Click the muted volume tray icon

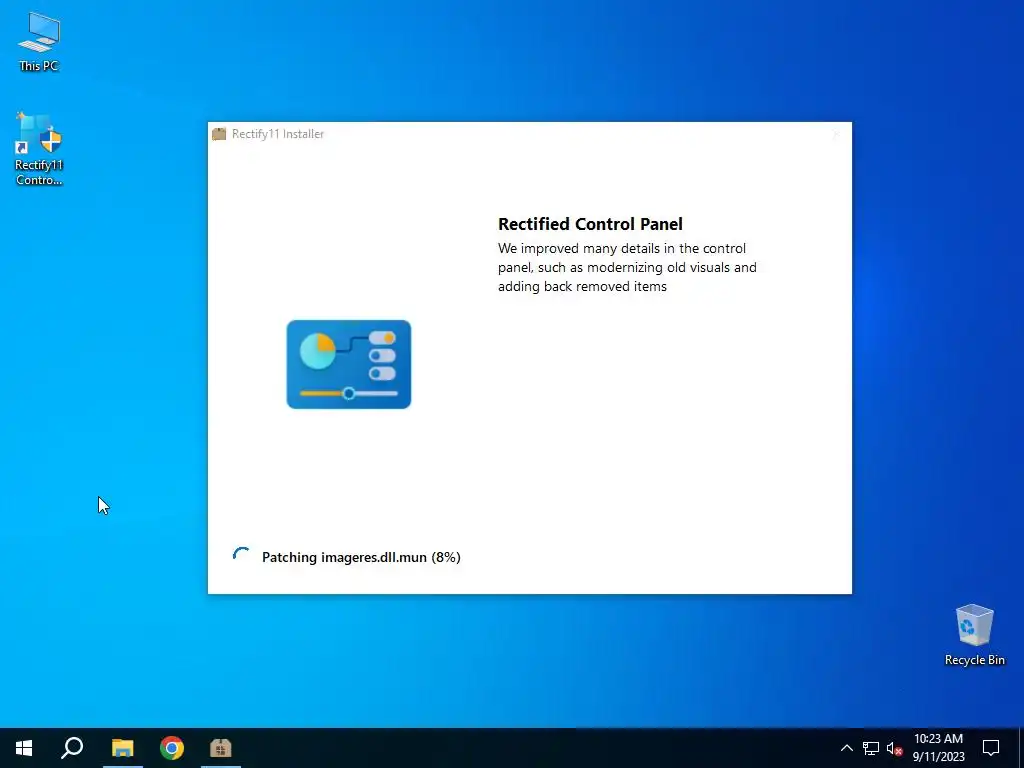(894, 748)
